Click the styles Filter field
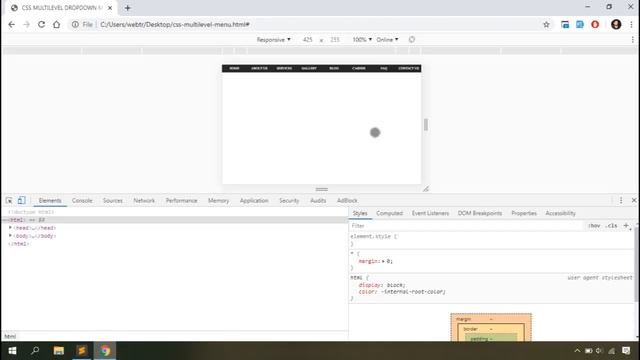The image size is (640, 360). 465,226
